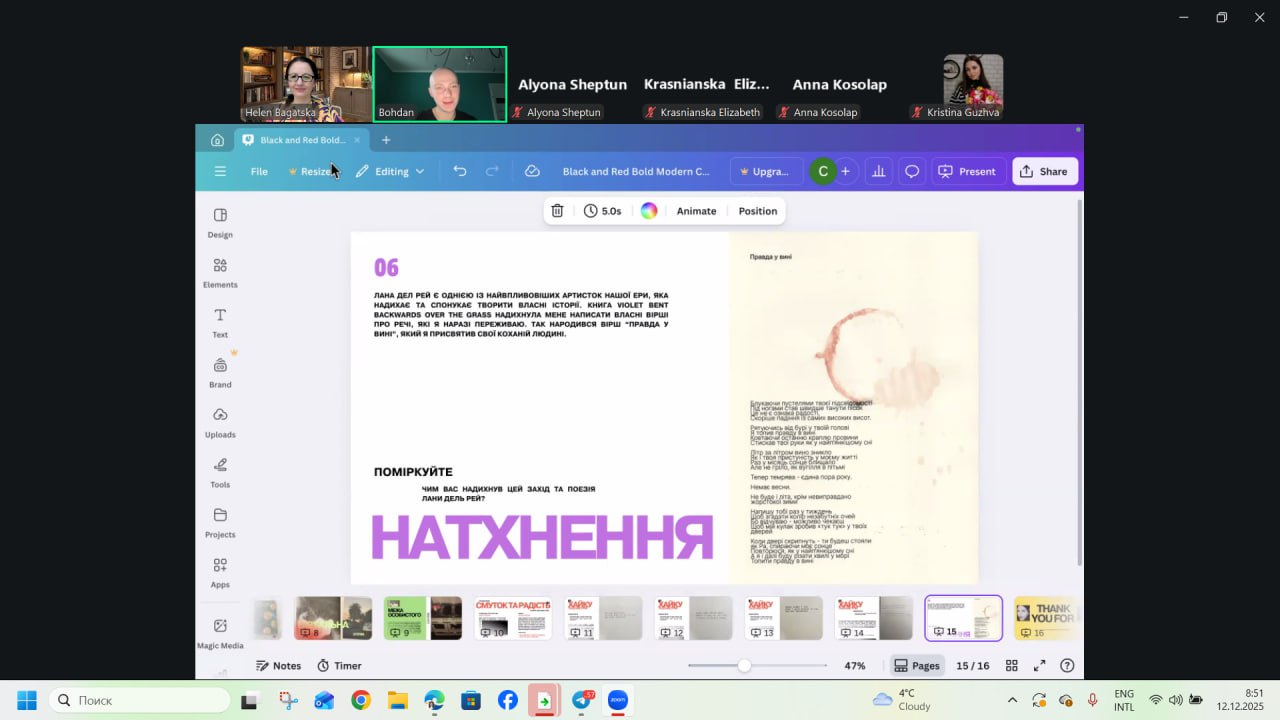Click the Present button
The image size is (1280, 720).
(966, 171)
